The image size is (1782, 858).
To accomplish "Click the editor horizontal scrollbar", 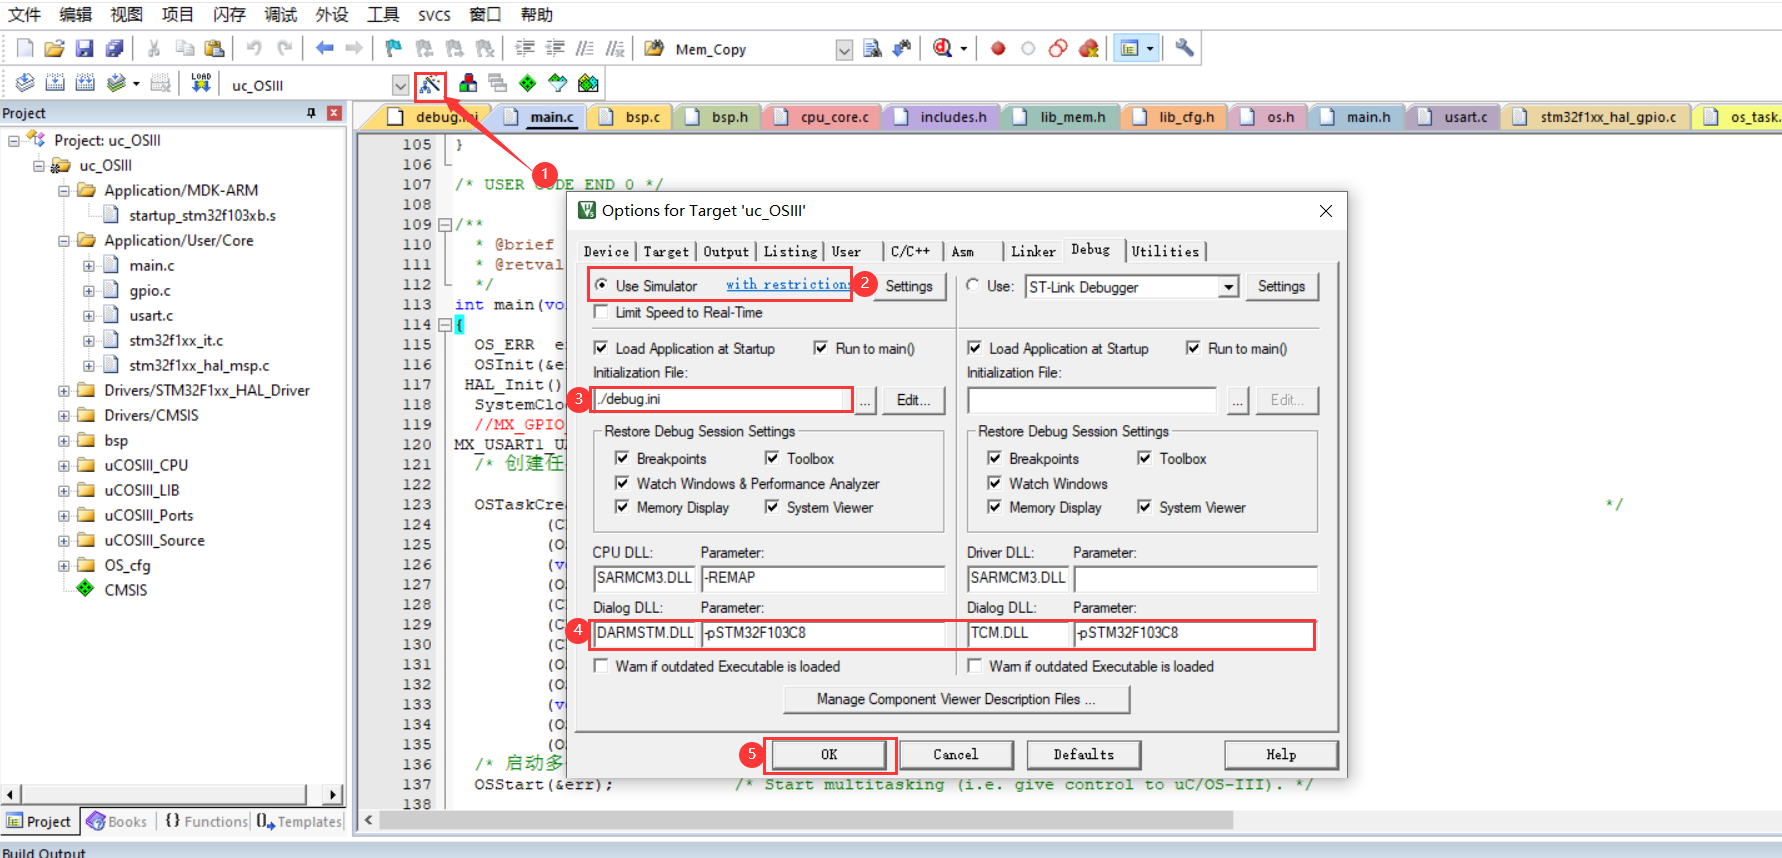I will 805,820.
